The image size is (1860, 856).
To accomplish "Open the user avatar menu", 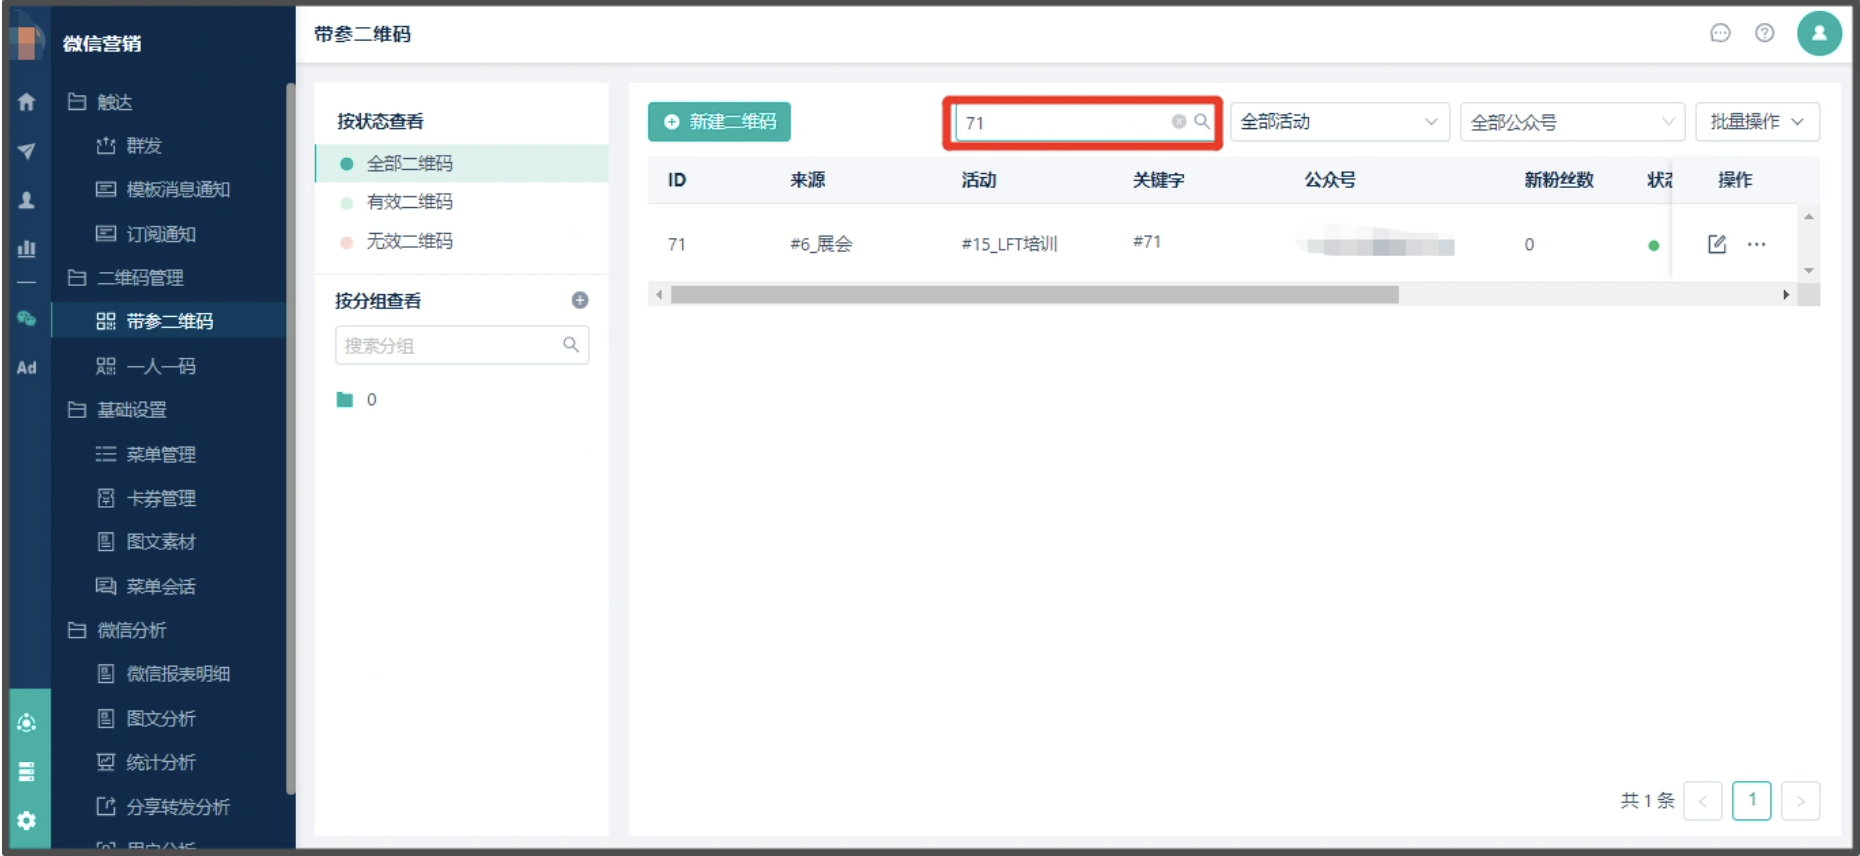I will [x=1819, y=33].
